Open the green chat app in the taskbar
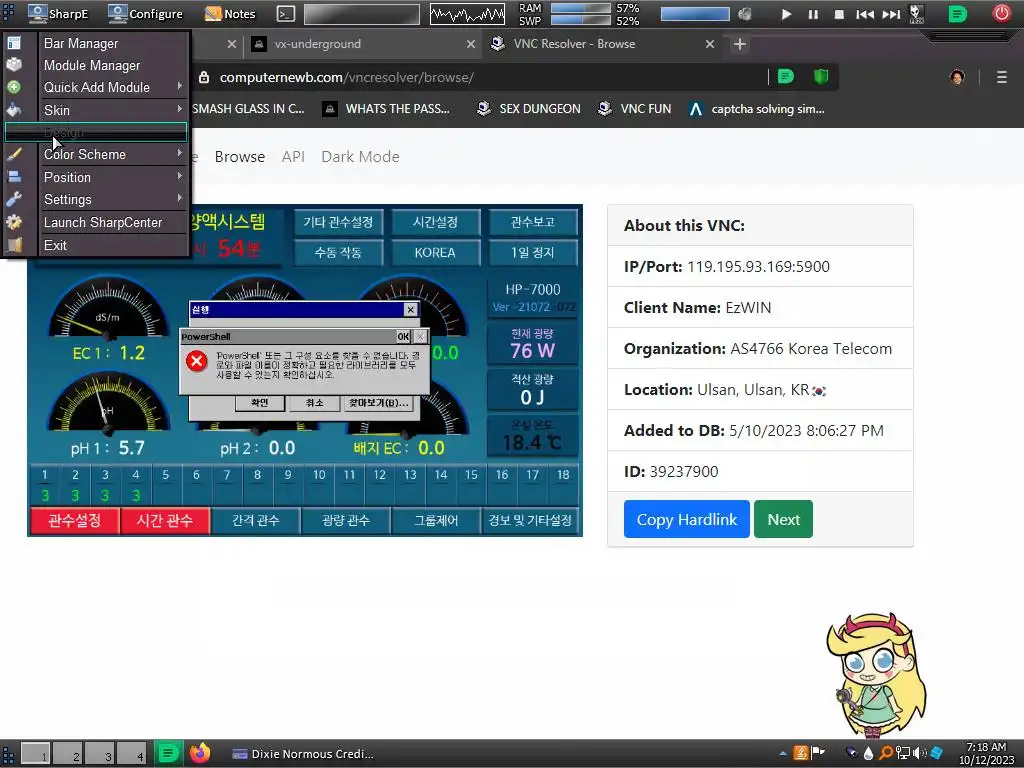The image size is (1024, 768). (x=168, y=753)
